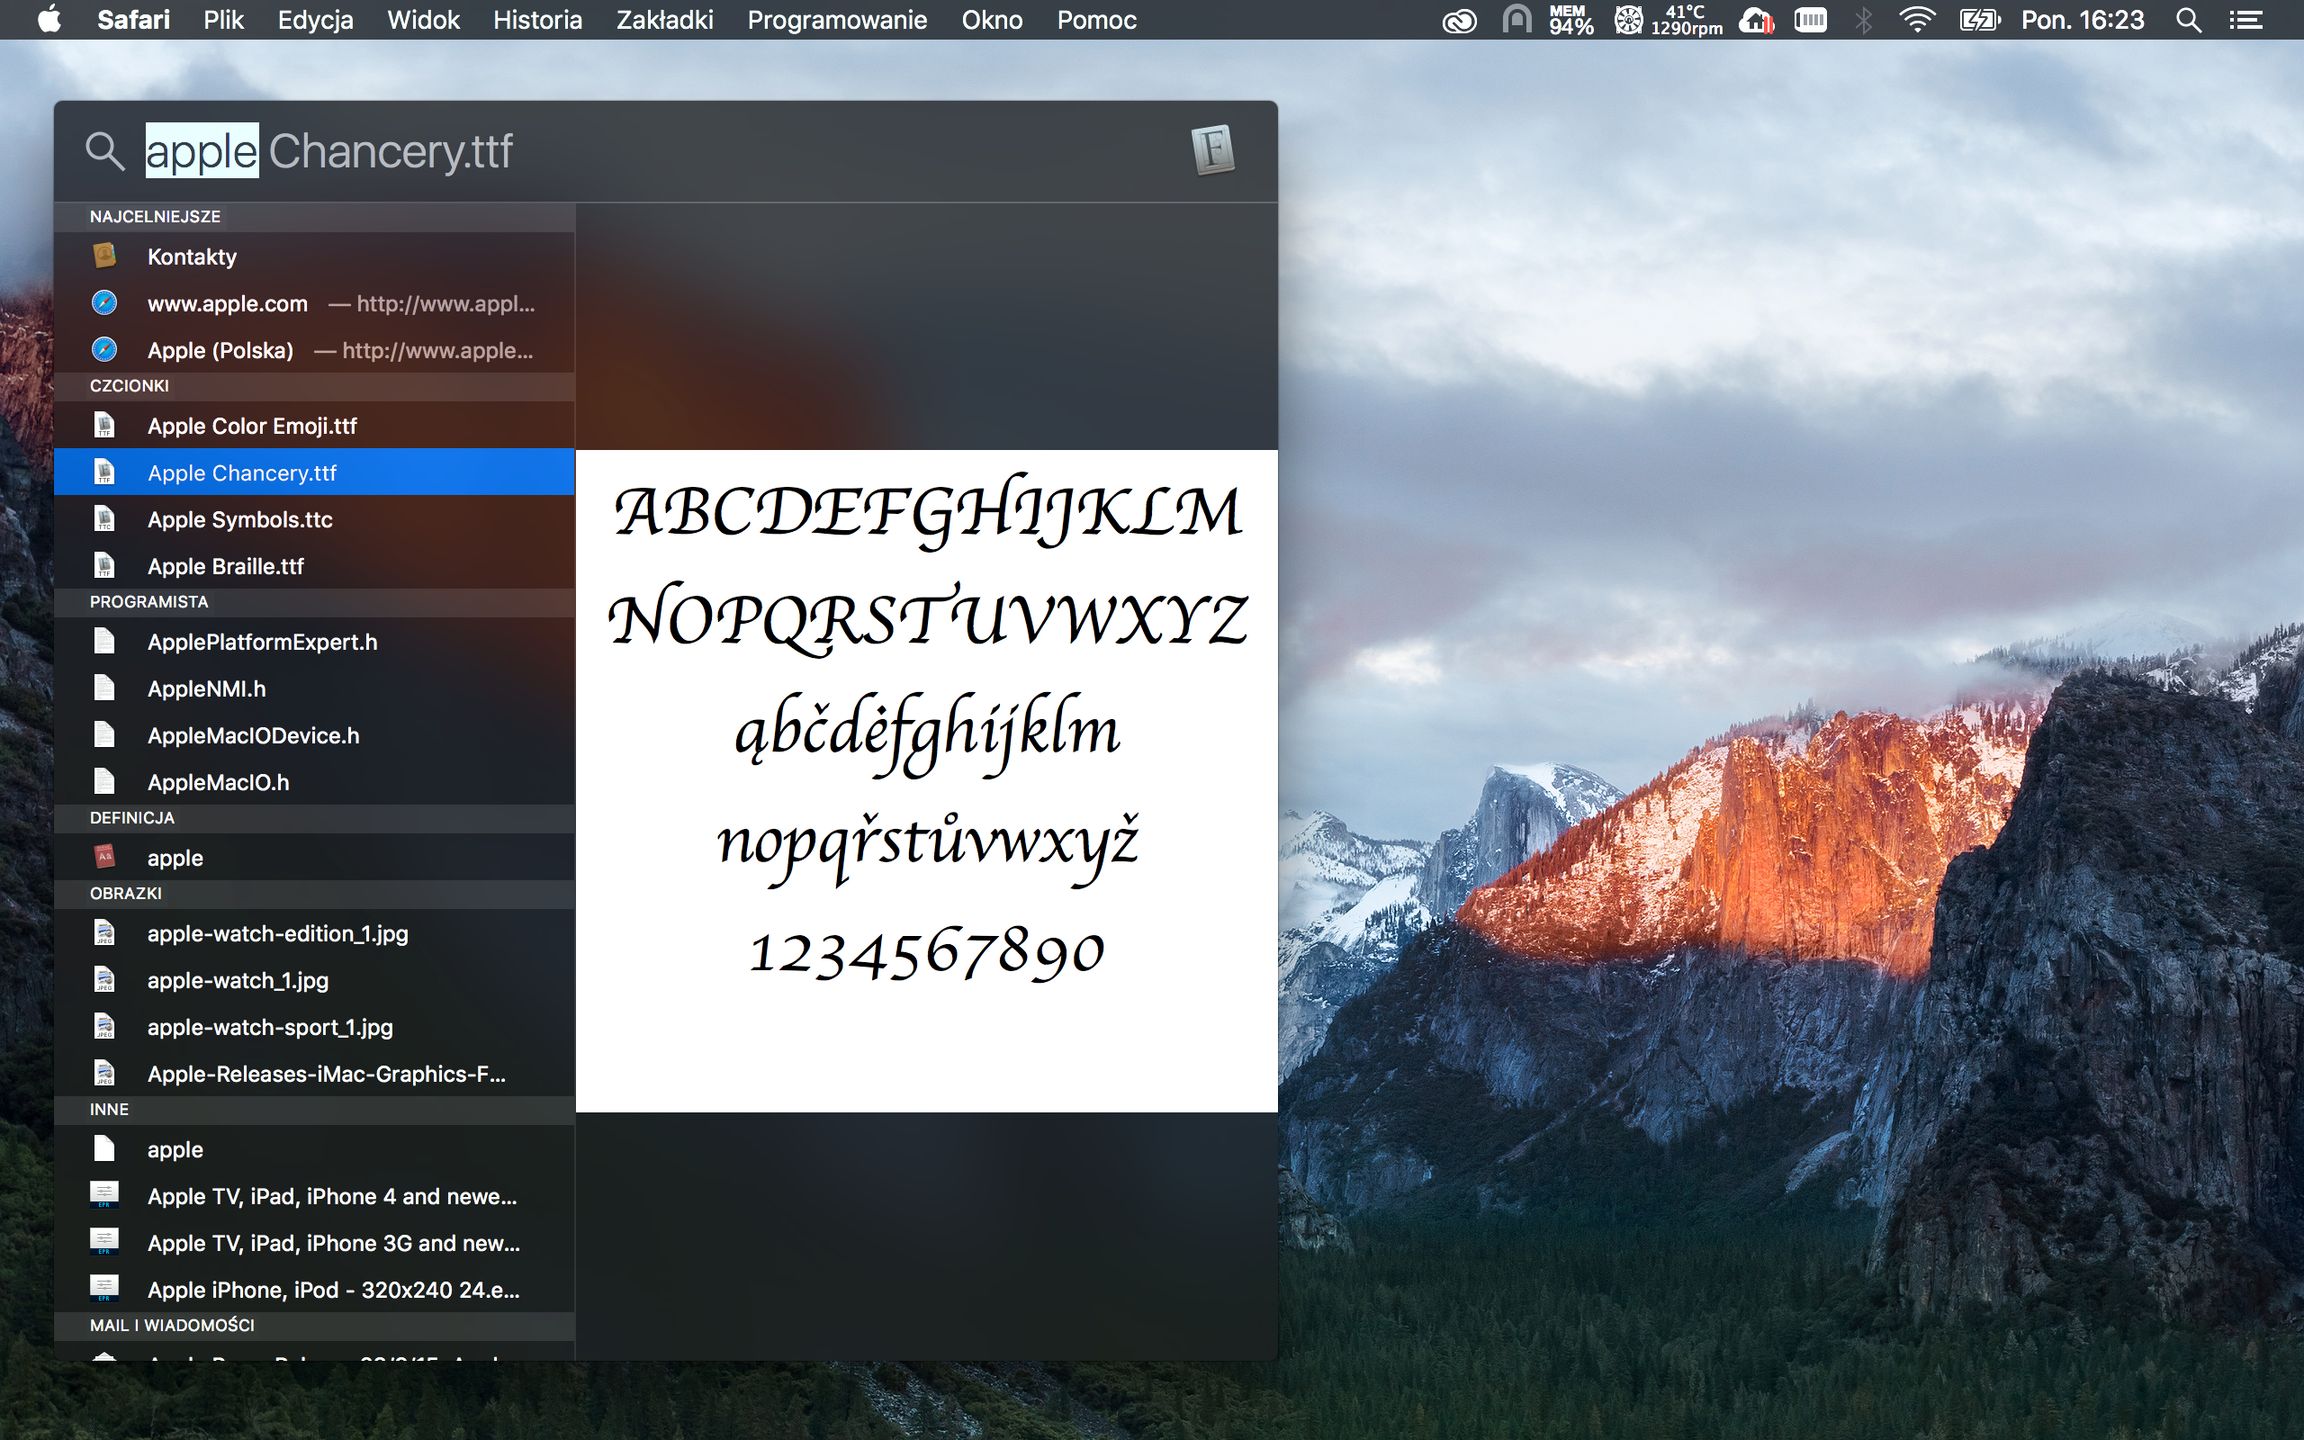Image resolution: width=2304 pixels, height=1440 pixels.
Task: Click the Font Book icon in search field
Action: 1212,150
